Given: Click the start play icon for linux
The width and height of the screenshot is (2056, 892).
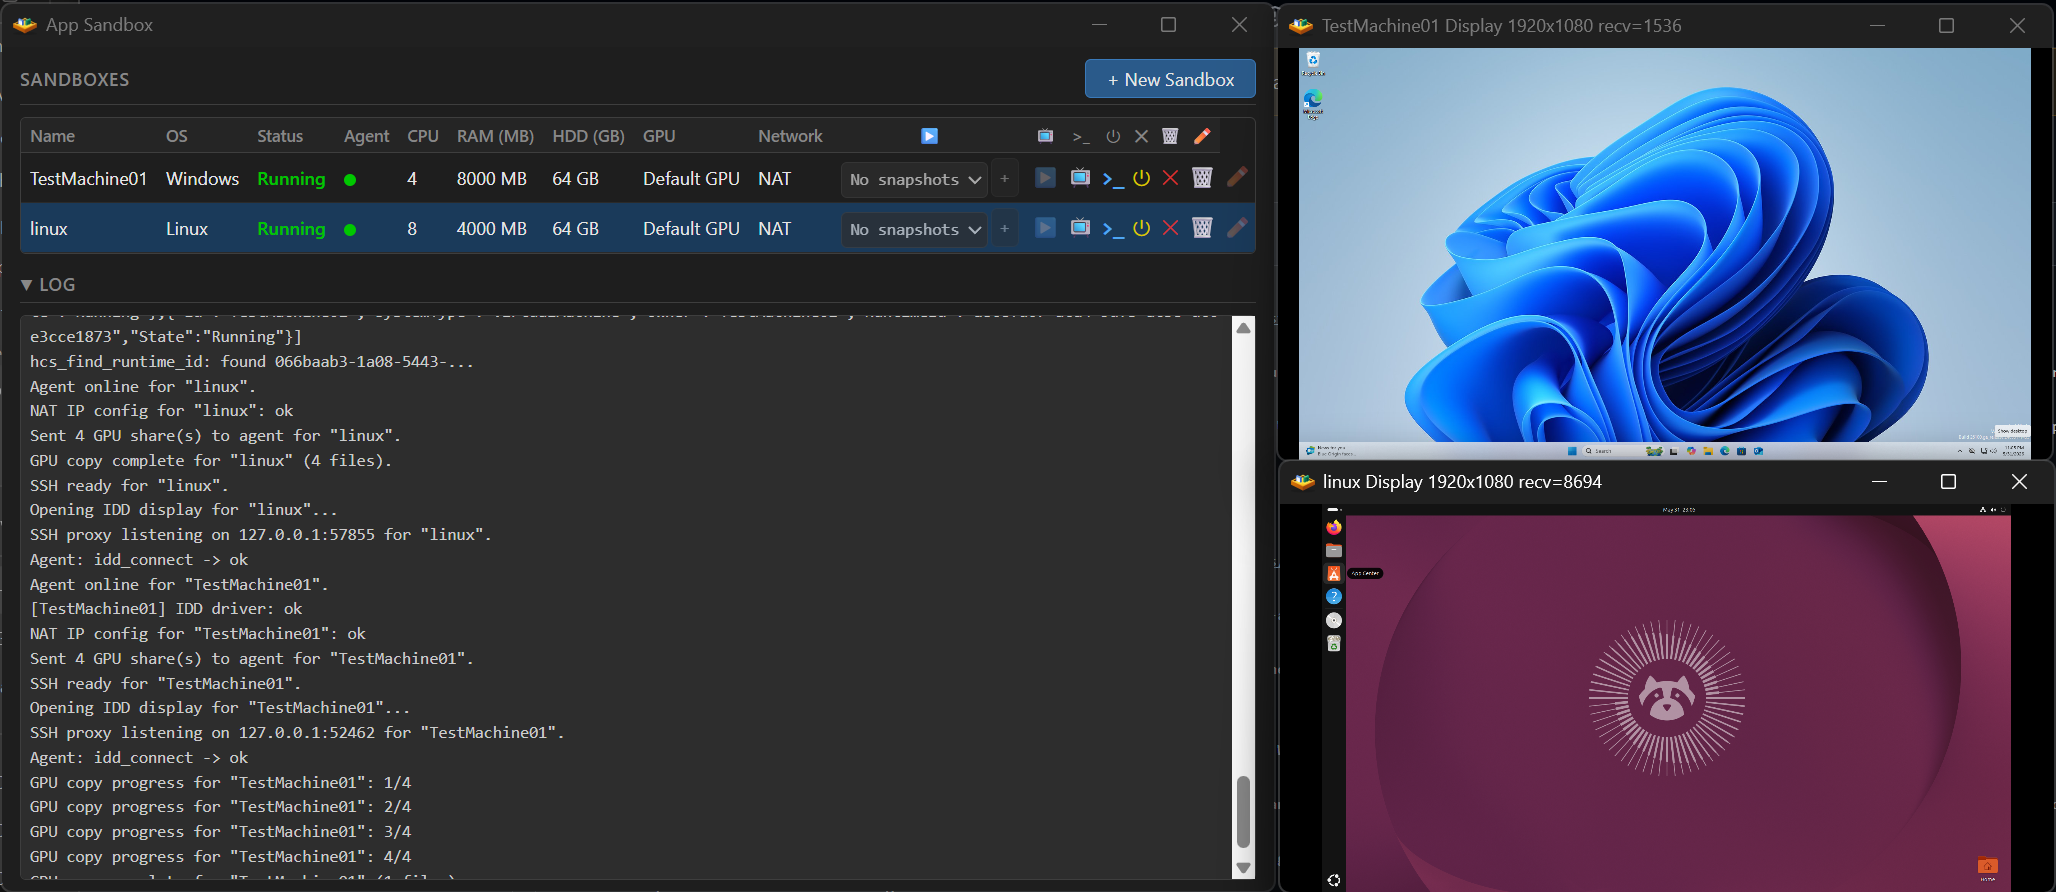Looking at the screenshot, I should coord(1045,228).
